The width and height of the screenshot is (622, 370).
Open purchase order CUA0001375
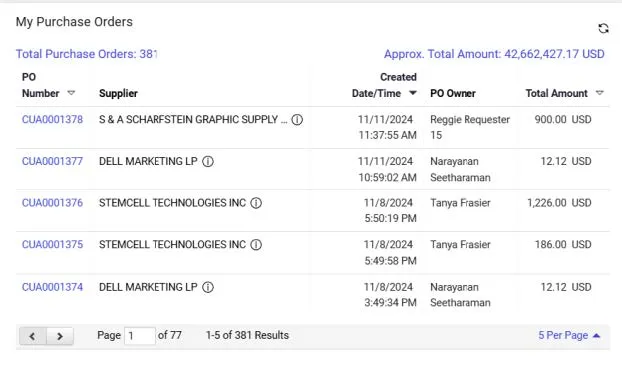[52, 245]
